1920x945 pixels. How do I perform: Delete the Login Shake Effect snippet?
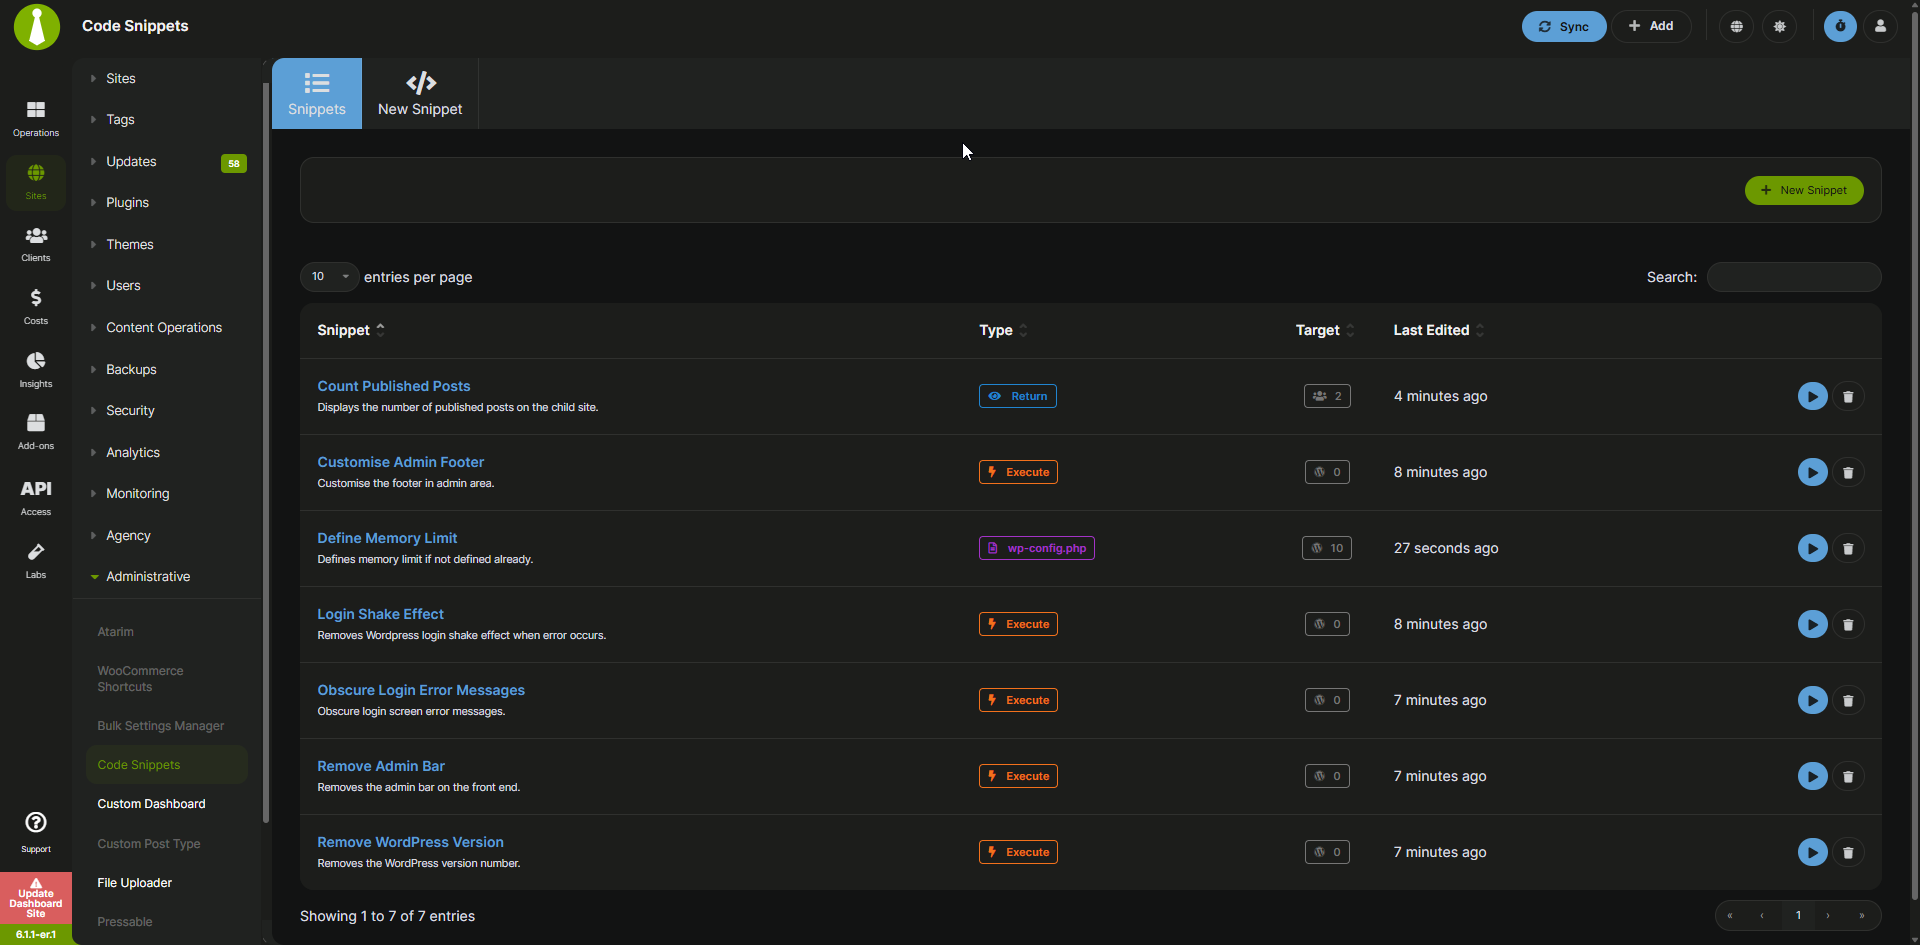[x=1848, y=624]
